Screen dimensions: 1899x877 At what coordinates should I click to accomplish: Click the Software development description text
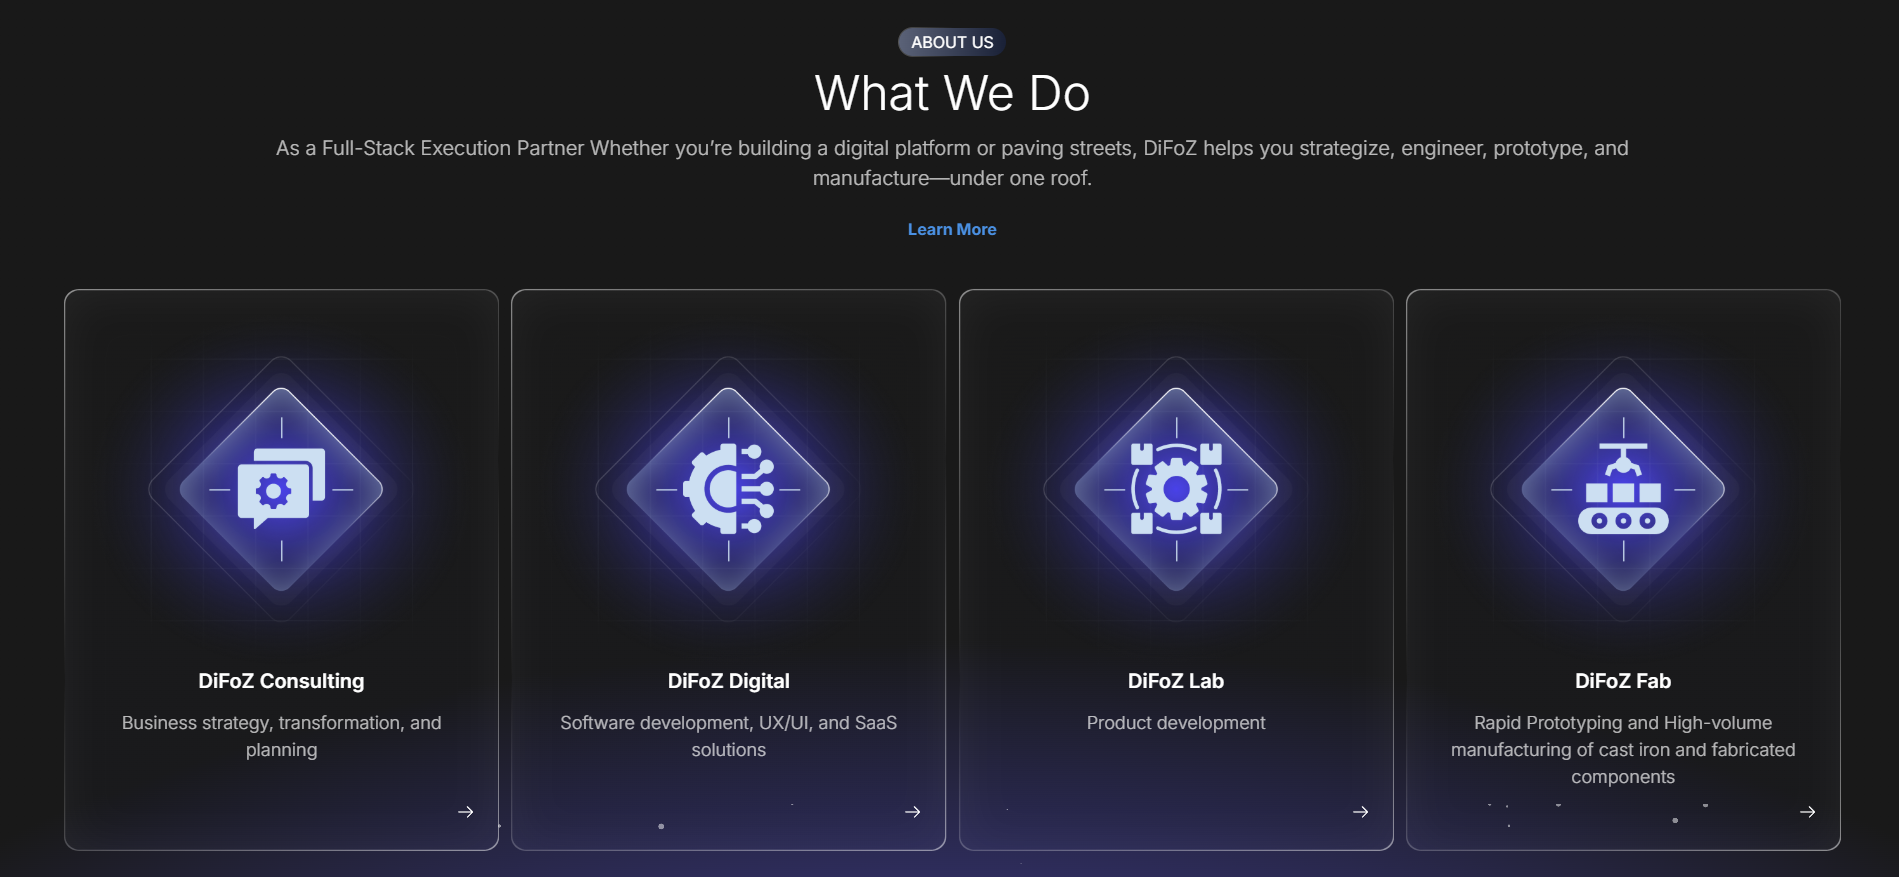coord(728,736)
